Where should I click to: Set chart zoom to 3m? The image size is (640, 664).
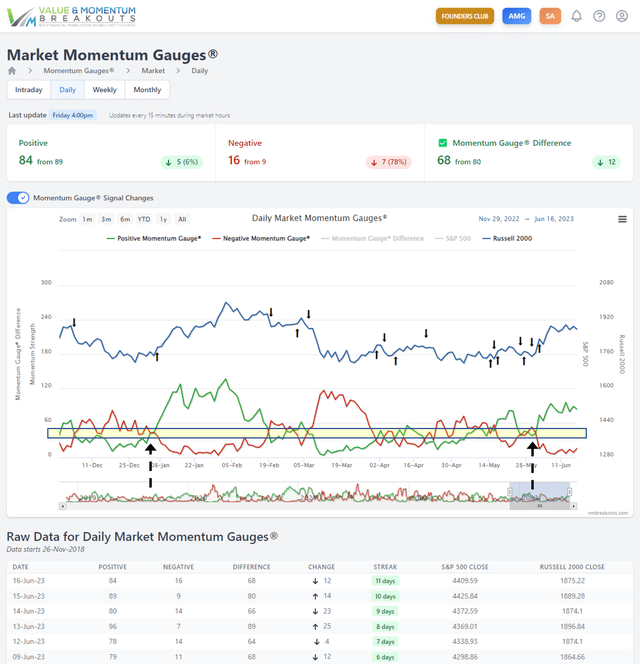click(x=106, y=219)
